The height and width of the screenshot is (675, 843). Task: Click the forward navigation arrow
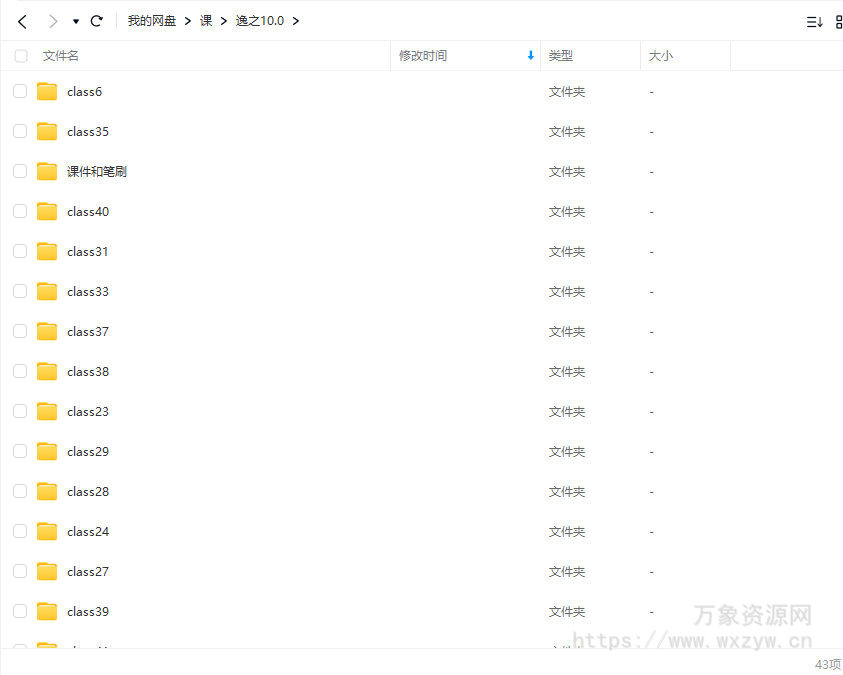point(52,20)
